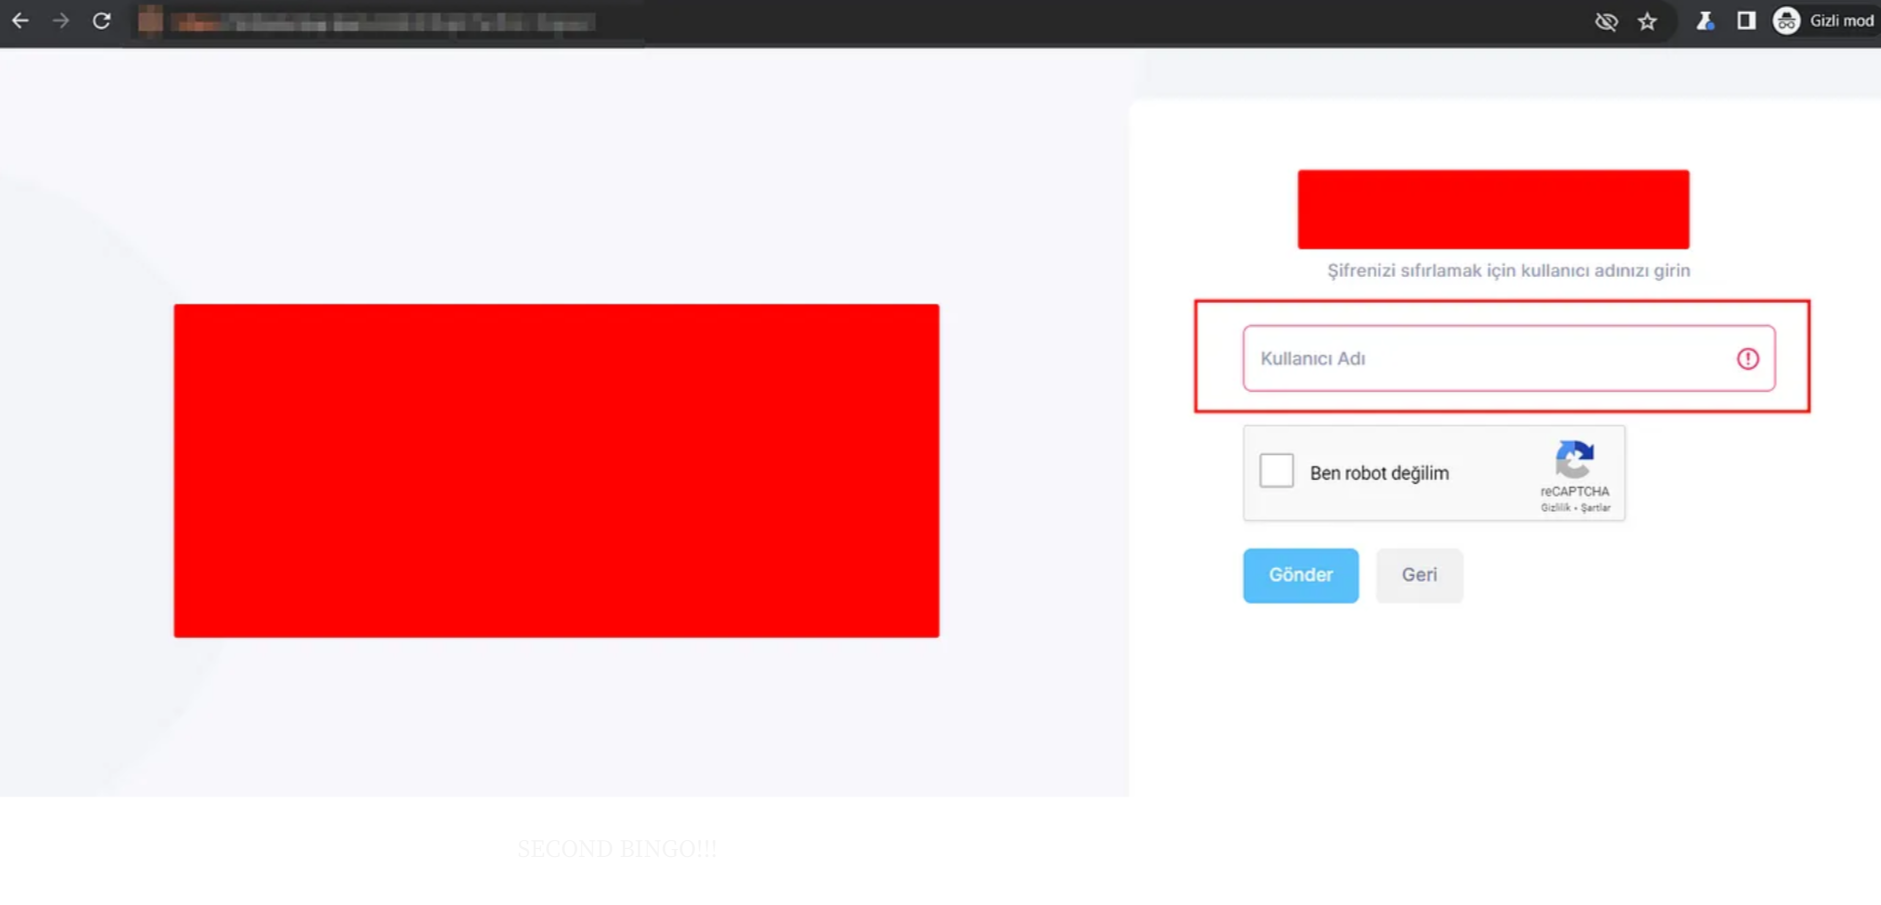Toggle the browser side panel icon
This screenshot has width=1881, height=905.
click(1746, 21)
